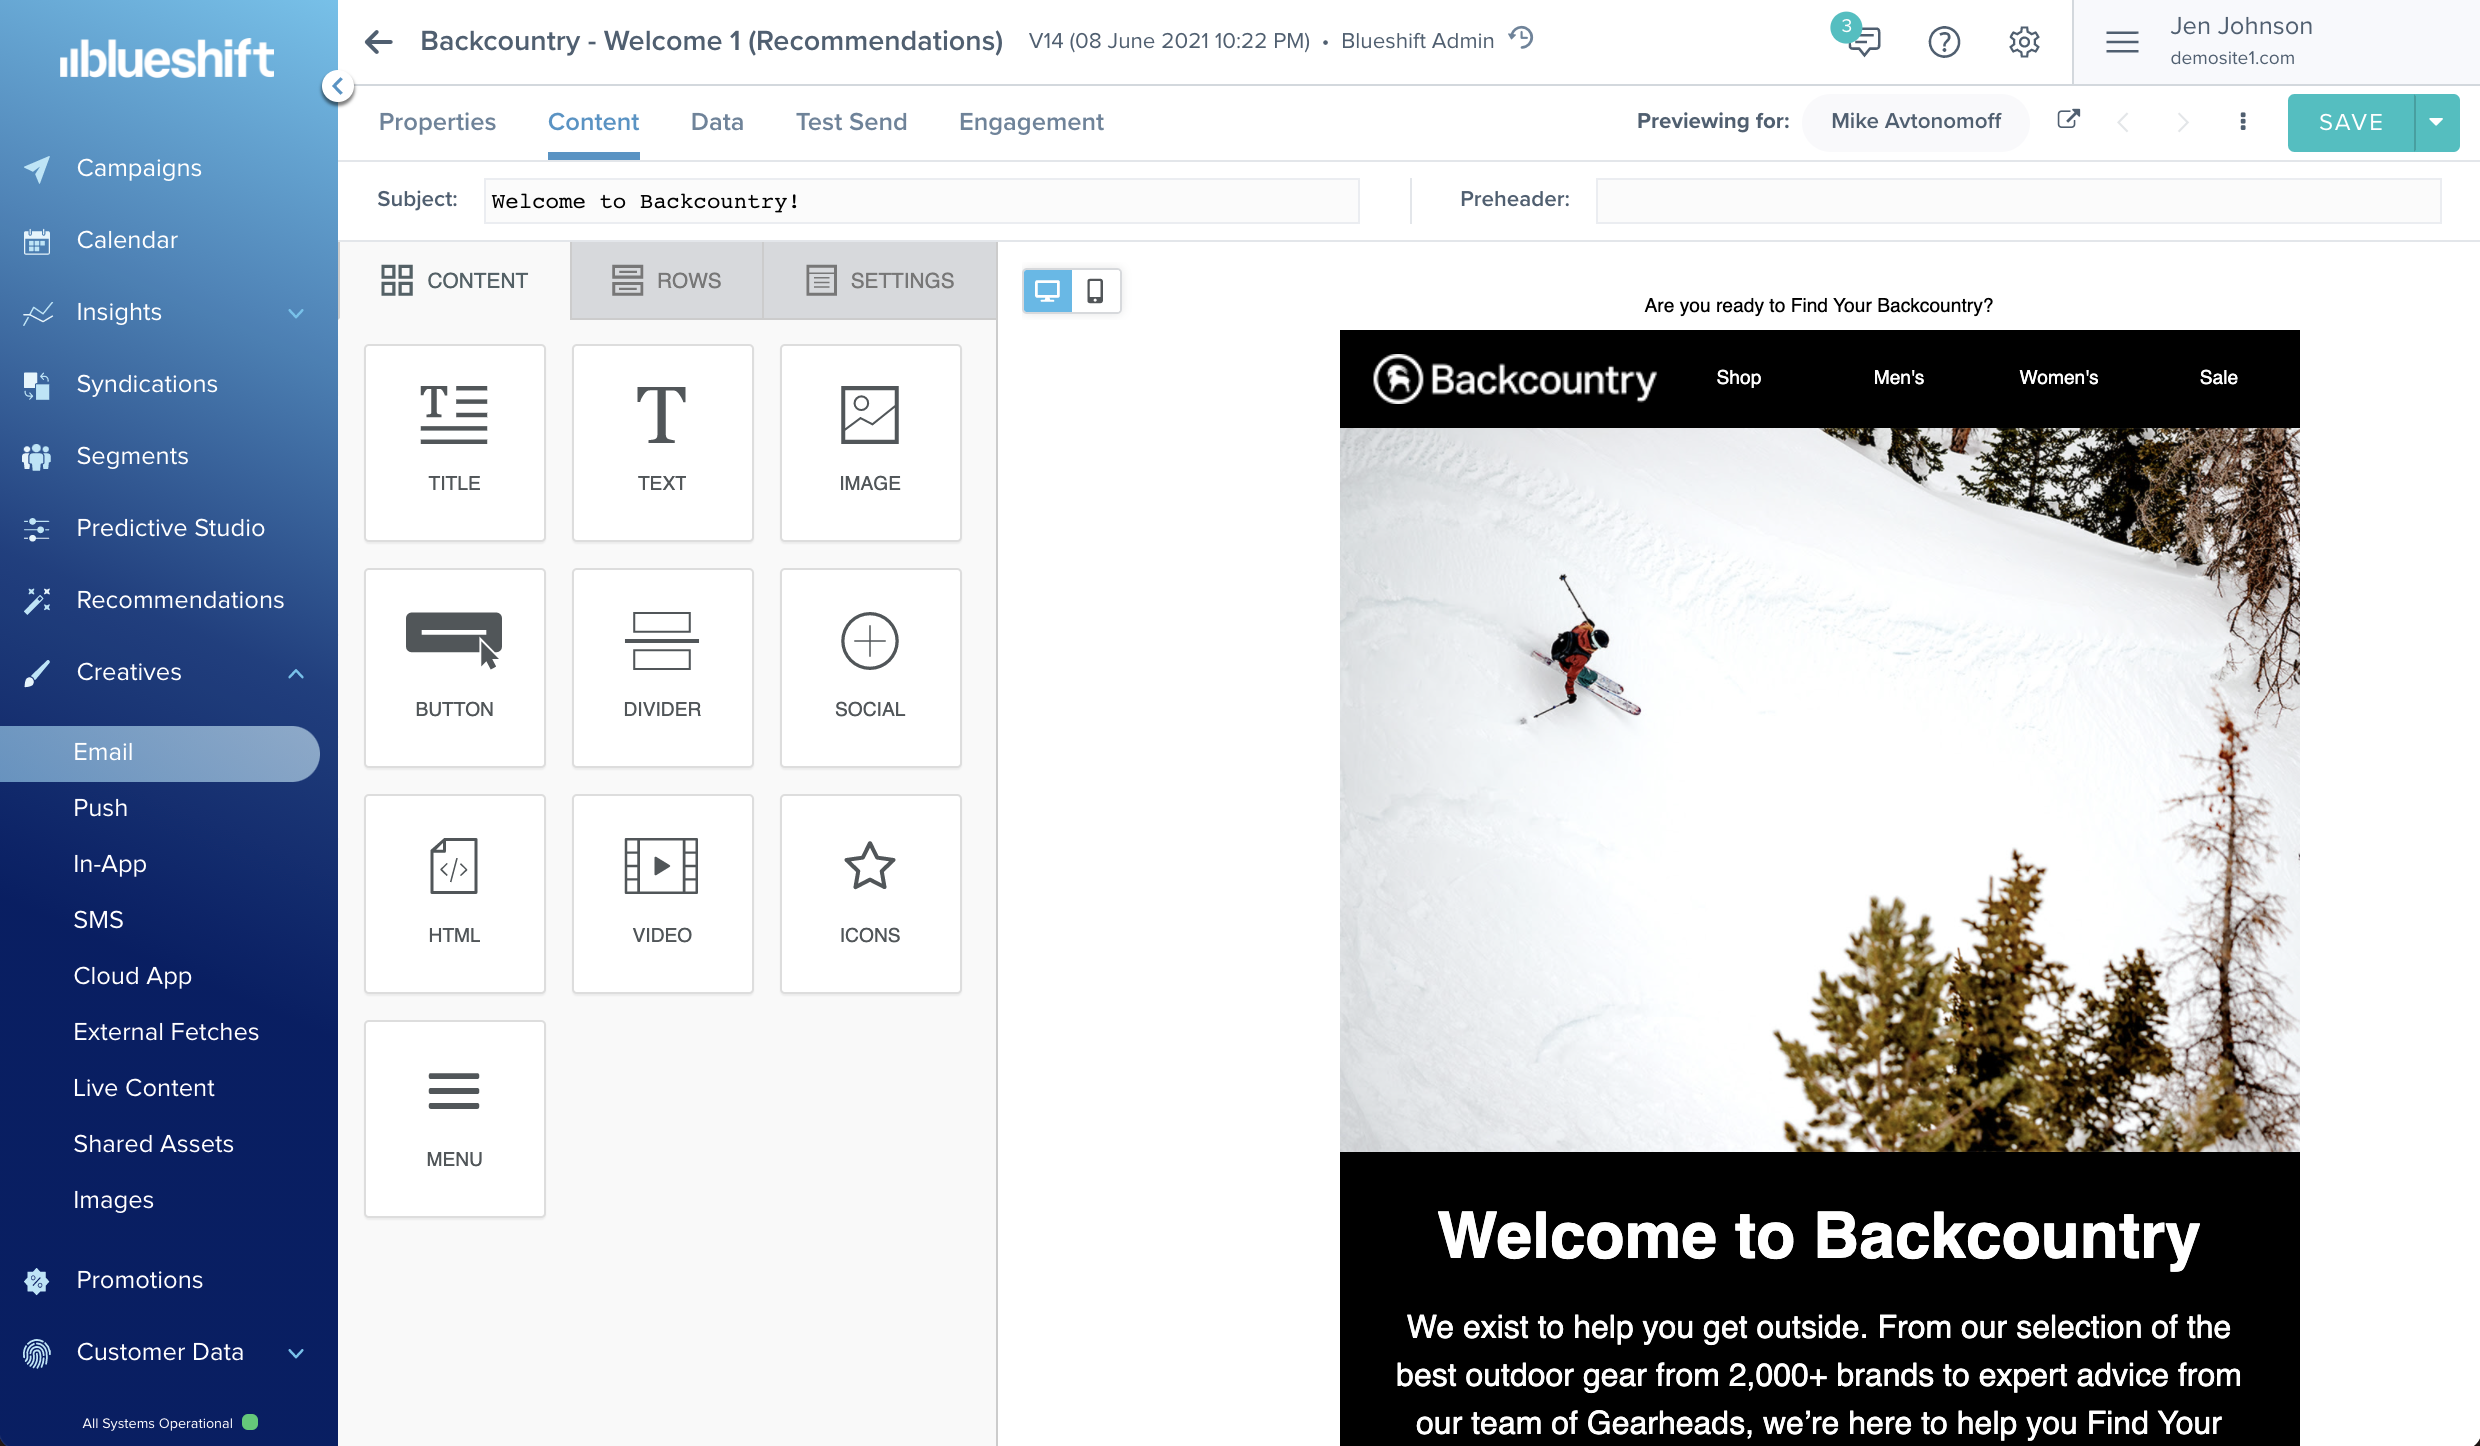Switch to the ROWS editor tab
The height and width of the screenshot is (1446, 2480).
click(667, 281)
